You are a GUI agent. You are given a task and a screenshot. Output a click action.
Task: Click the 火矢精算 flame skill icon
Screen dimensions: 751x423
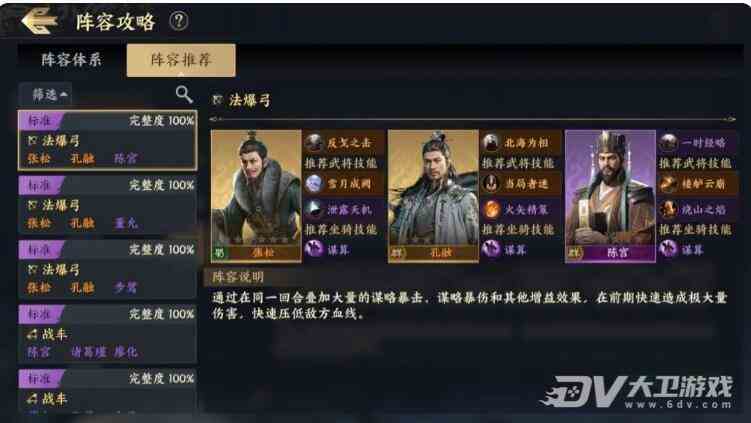[491, 209]
